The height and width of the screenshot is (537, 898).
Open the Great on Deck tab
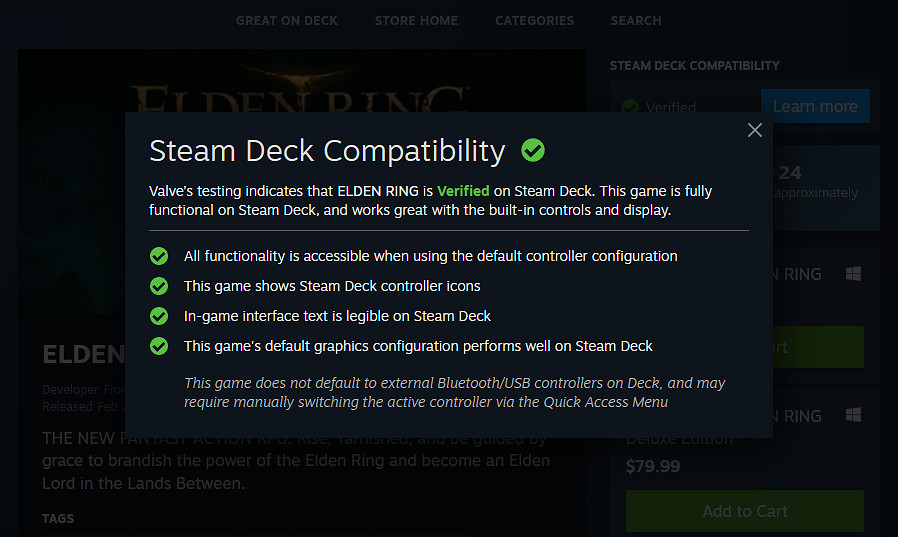click(287, 20)
